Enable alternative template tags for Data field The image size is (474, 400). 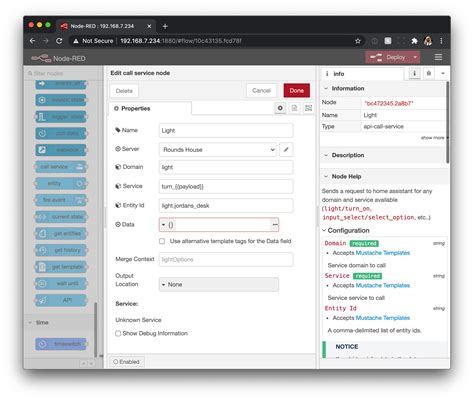[x=162, y=241]
